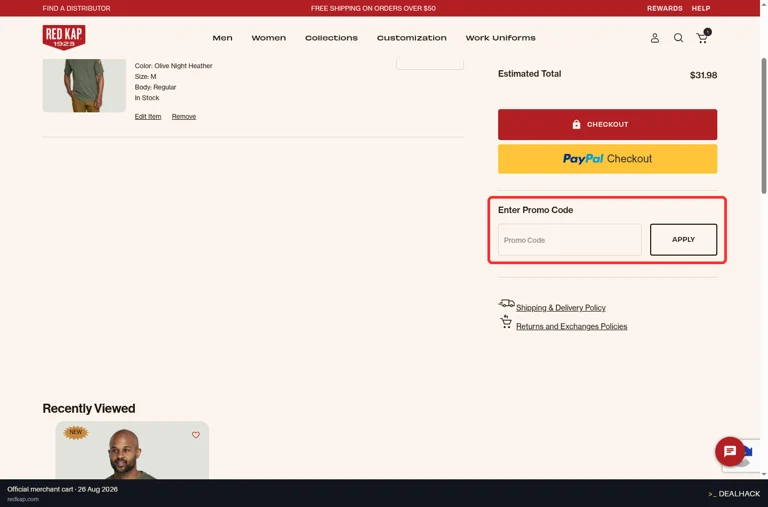Open Shipping & Delivery Policy
This screenshot has width=768, height=507.
(561, 308)
